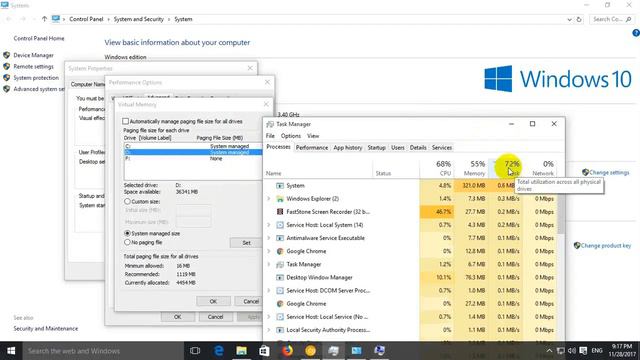Click the Task Manager process row icon
This screenshot has width=640, height=360.
click(x=280, y=264)
